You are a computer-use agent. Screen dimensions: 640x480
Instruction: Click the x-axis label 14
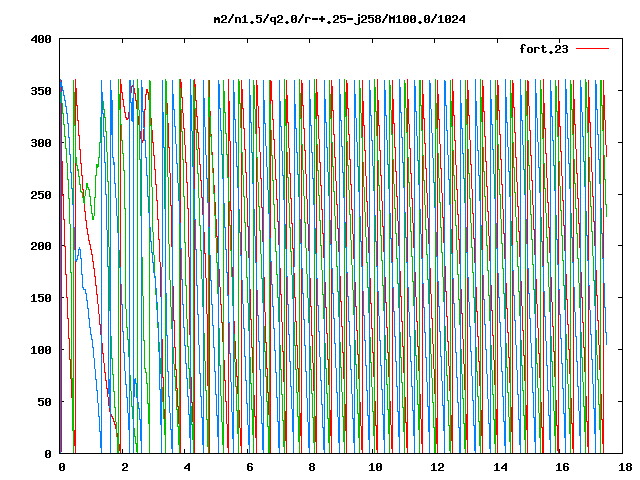pos(500,467)
